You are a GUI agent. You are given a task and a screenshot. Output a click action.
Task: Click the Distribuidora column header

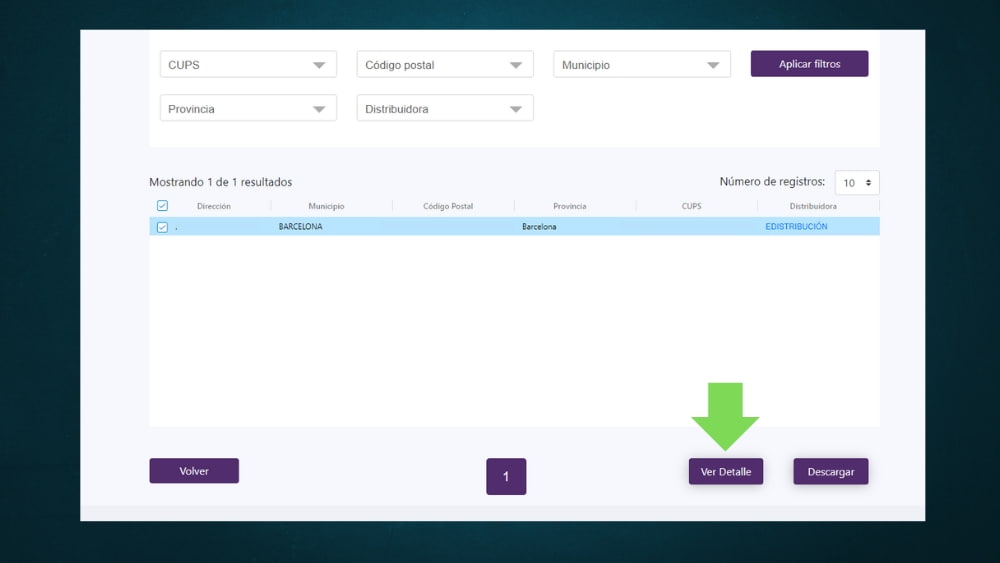(x=813, y=206)
